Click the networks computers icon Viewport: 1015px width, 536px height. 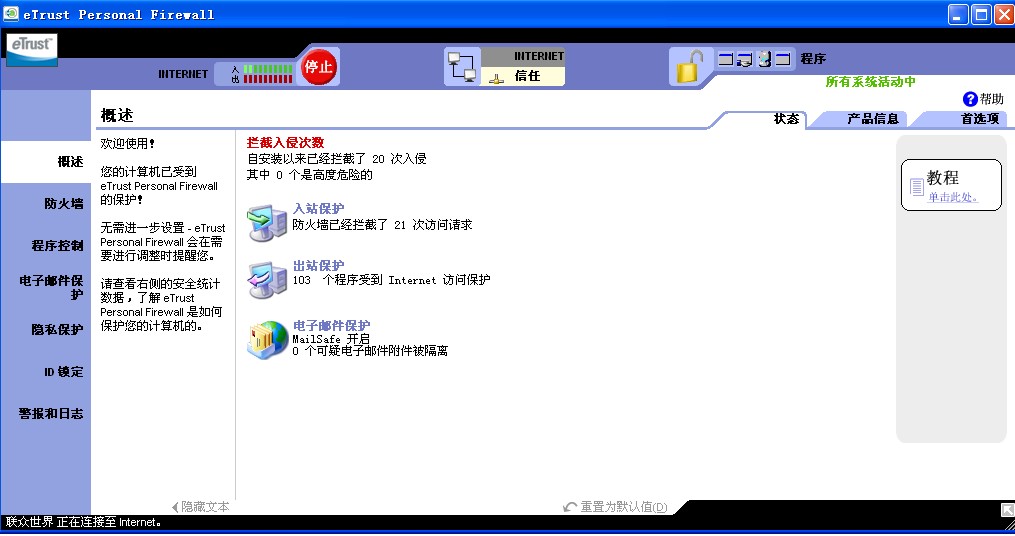click(x=462, y=67)
